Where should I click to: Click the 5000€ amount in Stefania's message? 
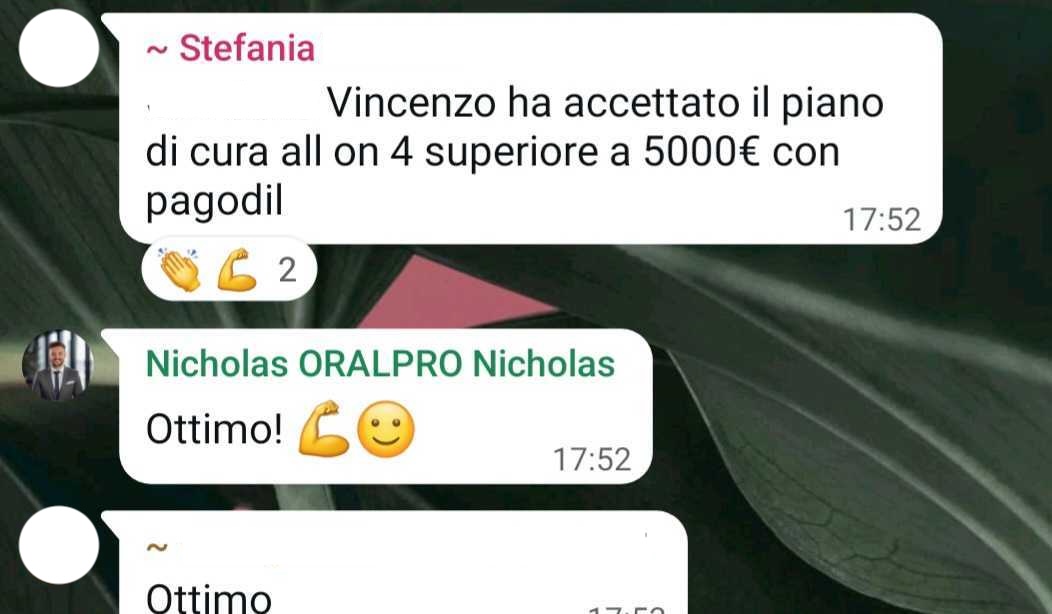tap(702, 152)
